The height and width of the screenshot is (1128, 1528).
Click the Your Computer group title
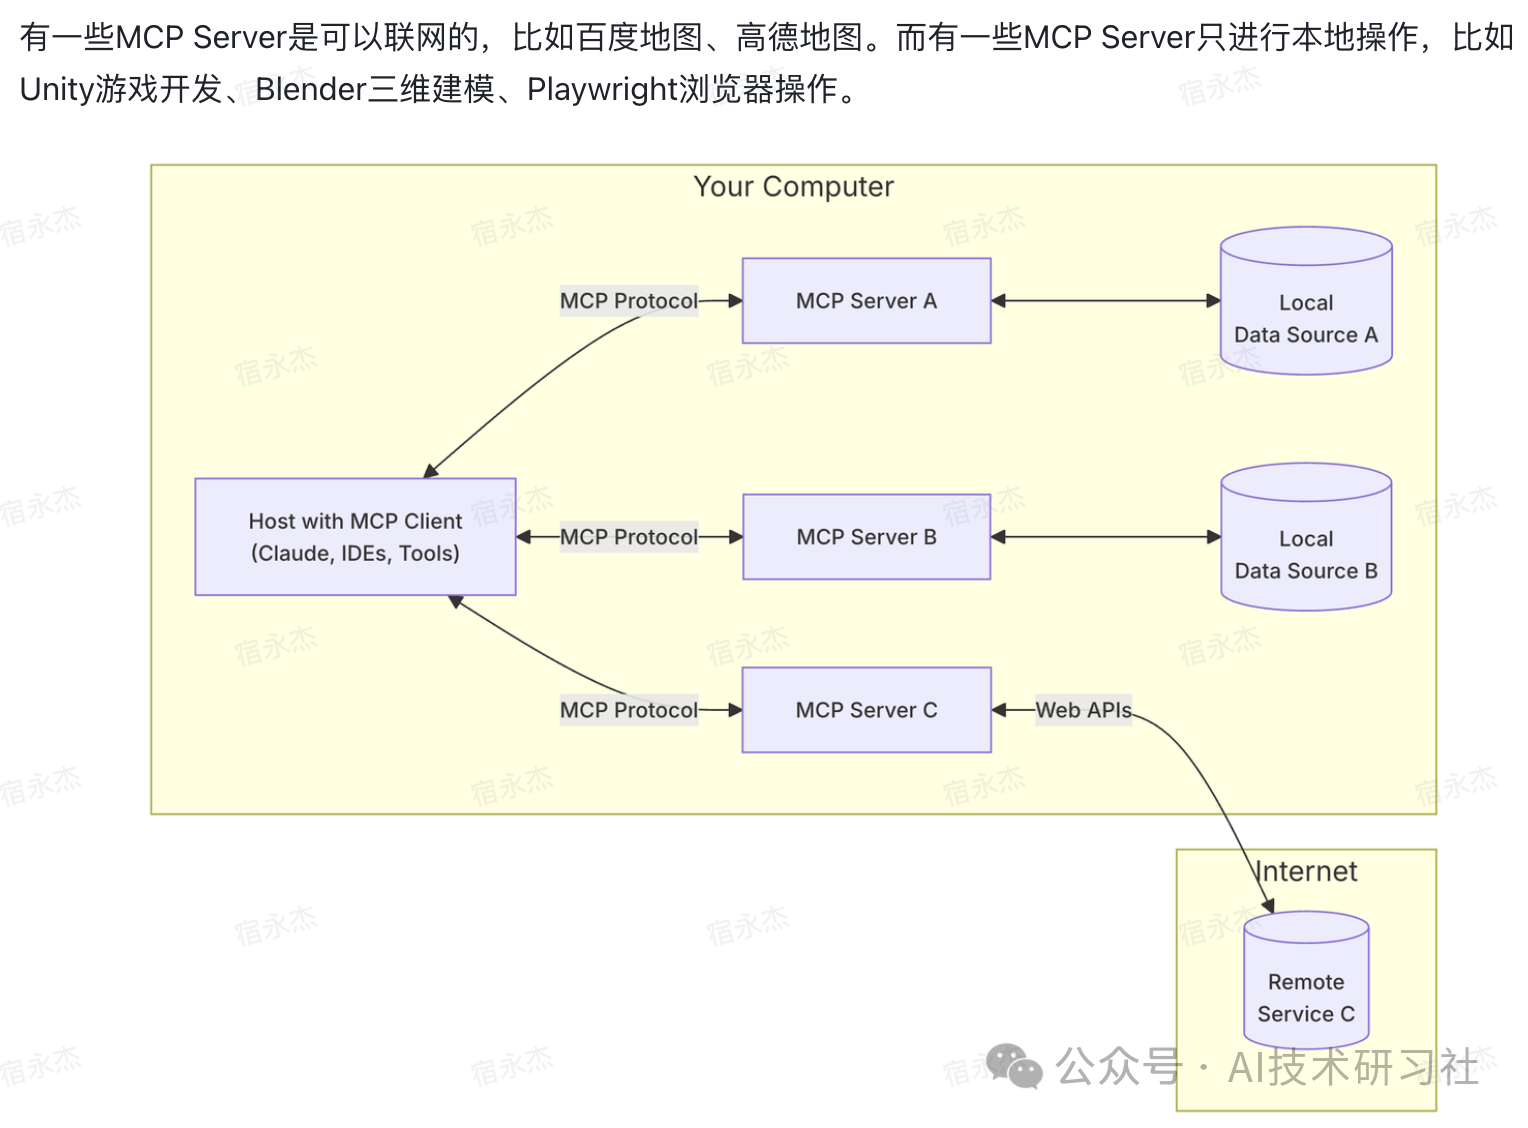click(x=793, y=187)
